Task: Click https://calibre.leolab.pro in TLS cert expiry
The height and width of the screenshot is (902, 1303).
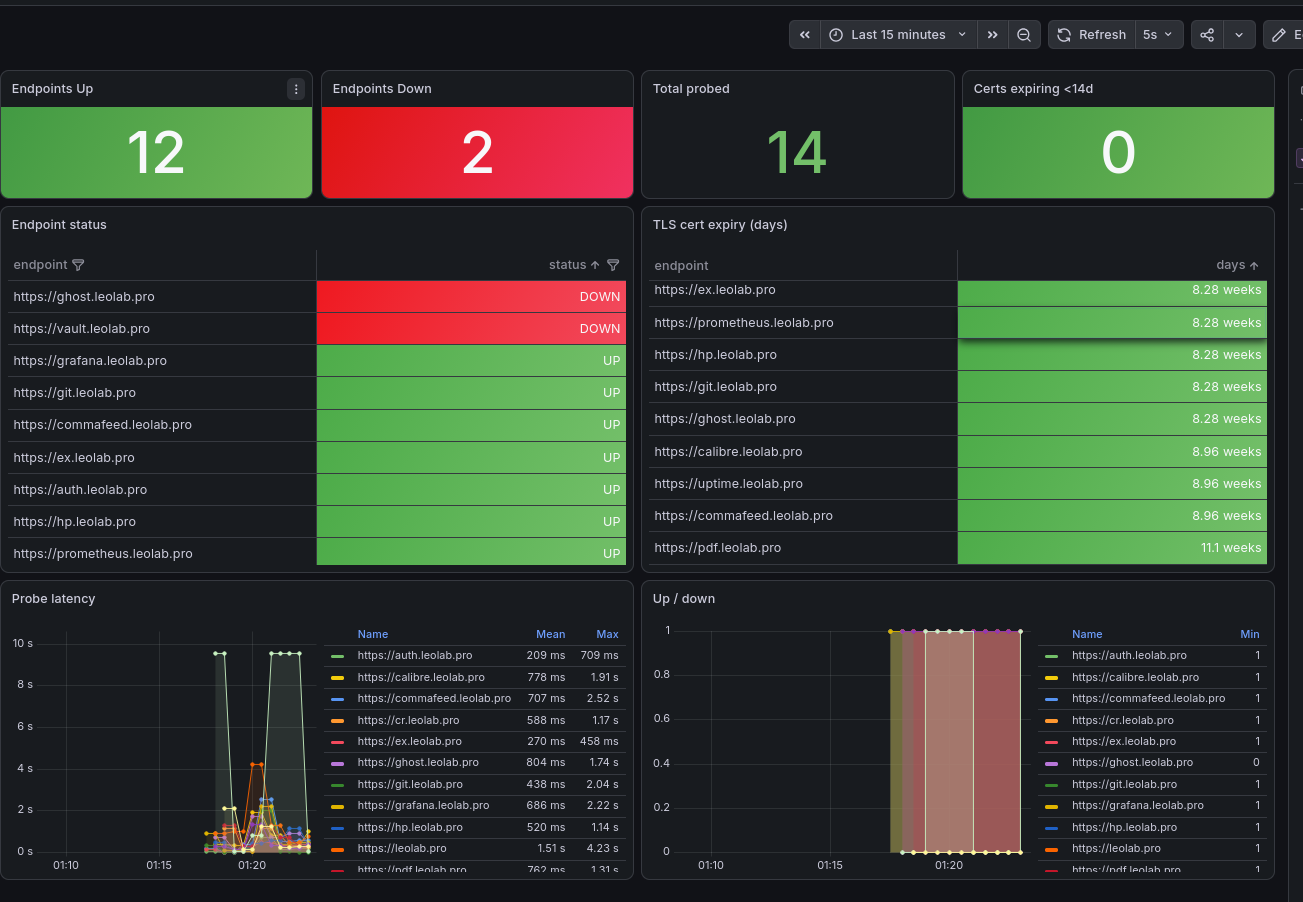Action: point(728,452)
